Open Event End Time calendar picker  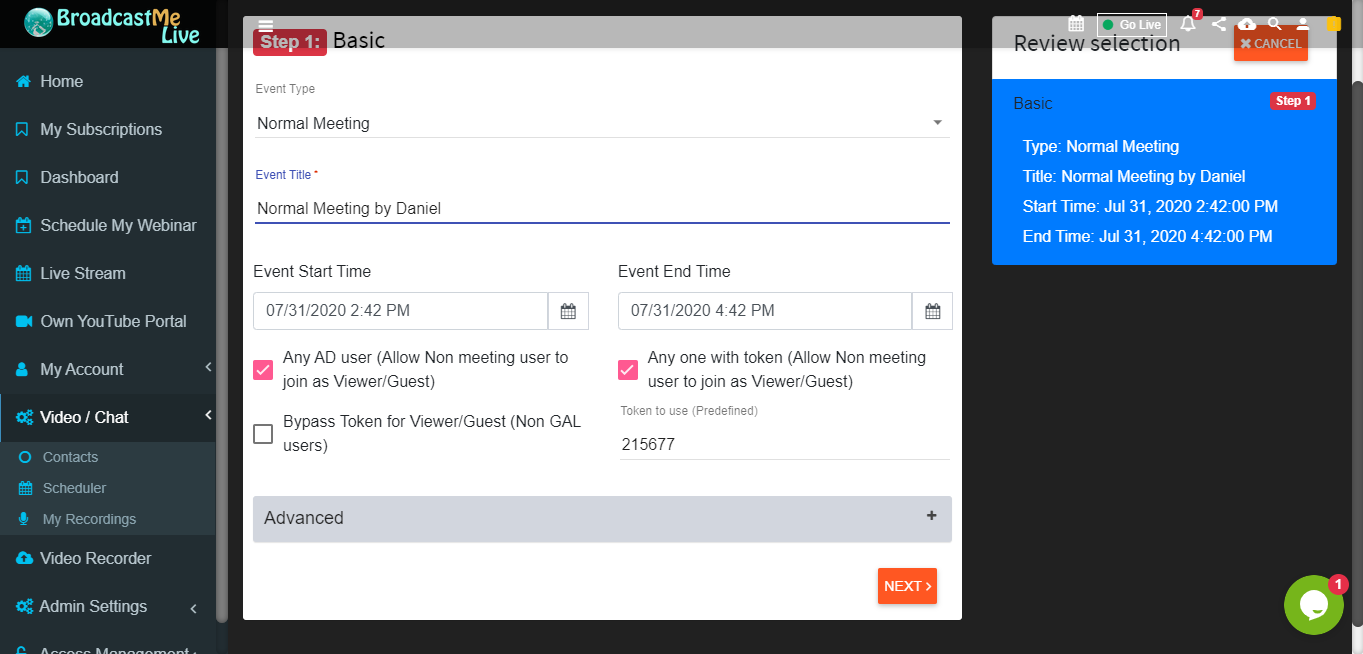[932, 311]
